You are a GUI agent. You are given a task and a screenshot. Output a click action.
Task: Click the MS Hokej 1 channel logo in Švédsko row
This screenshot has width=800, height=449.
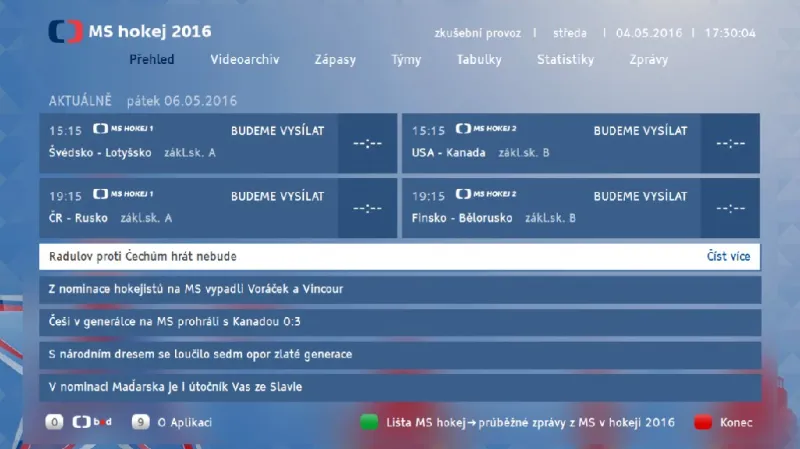coord(123,129)
